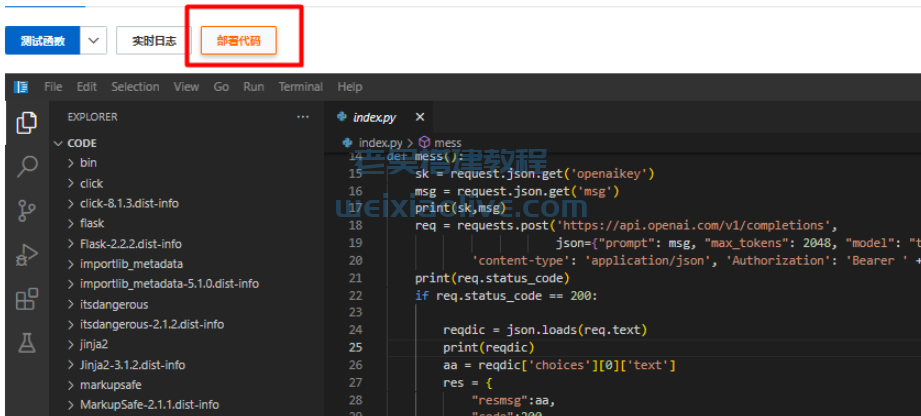Open the Source Control view icon
921x416 pixels.
[27, 211]
